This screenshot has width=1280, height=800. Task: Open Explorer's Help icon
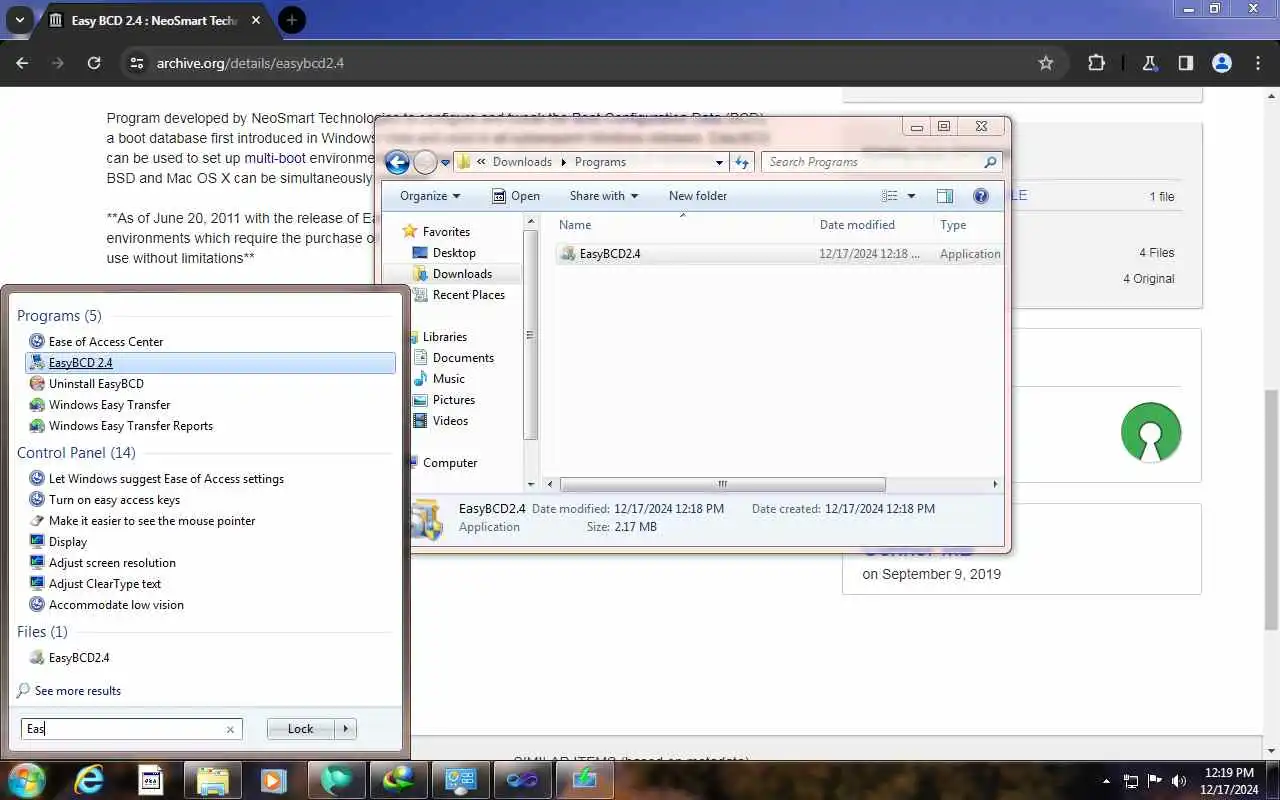981,196
